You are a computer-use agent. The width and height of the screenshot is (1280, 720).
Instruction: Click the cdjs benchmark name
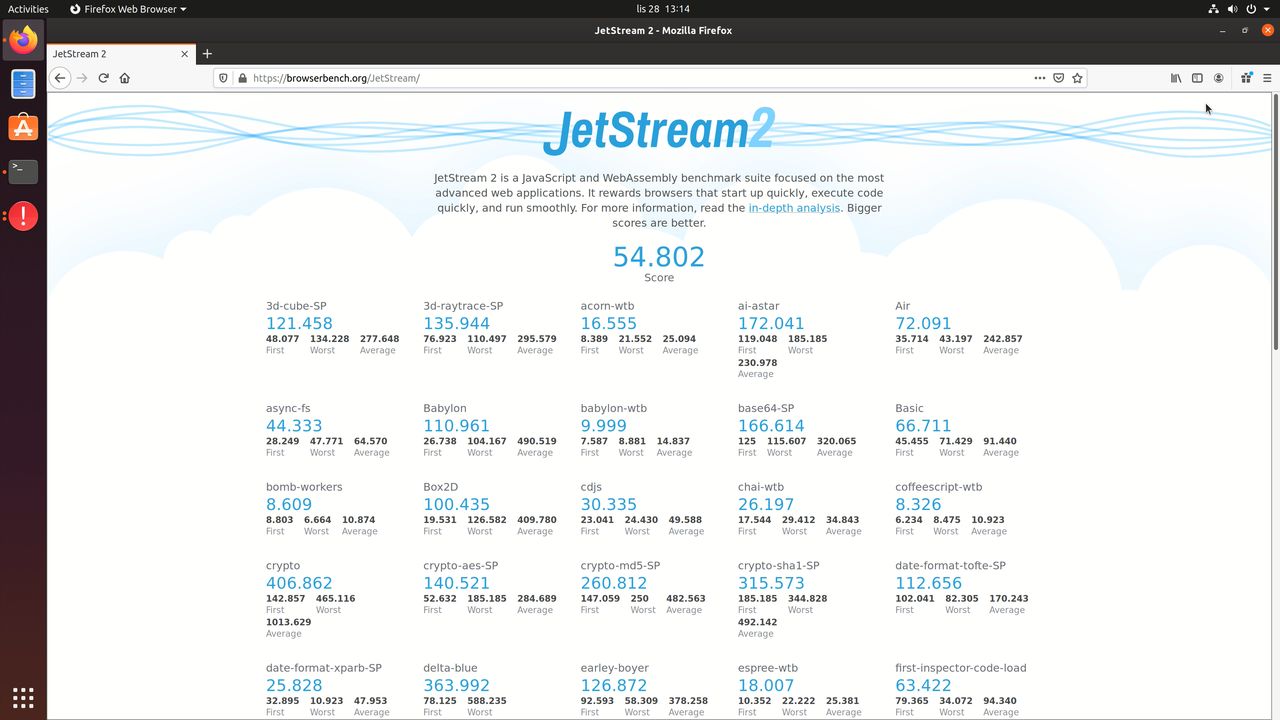[591, 487]
